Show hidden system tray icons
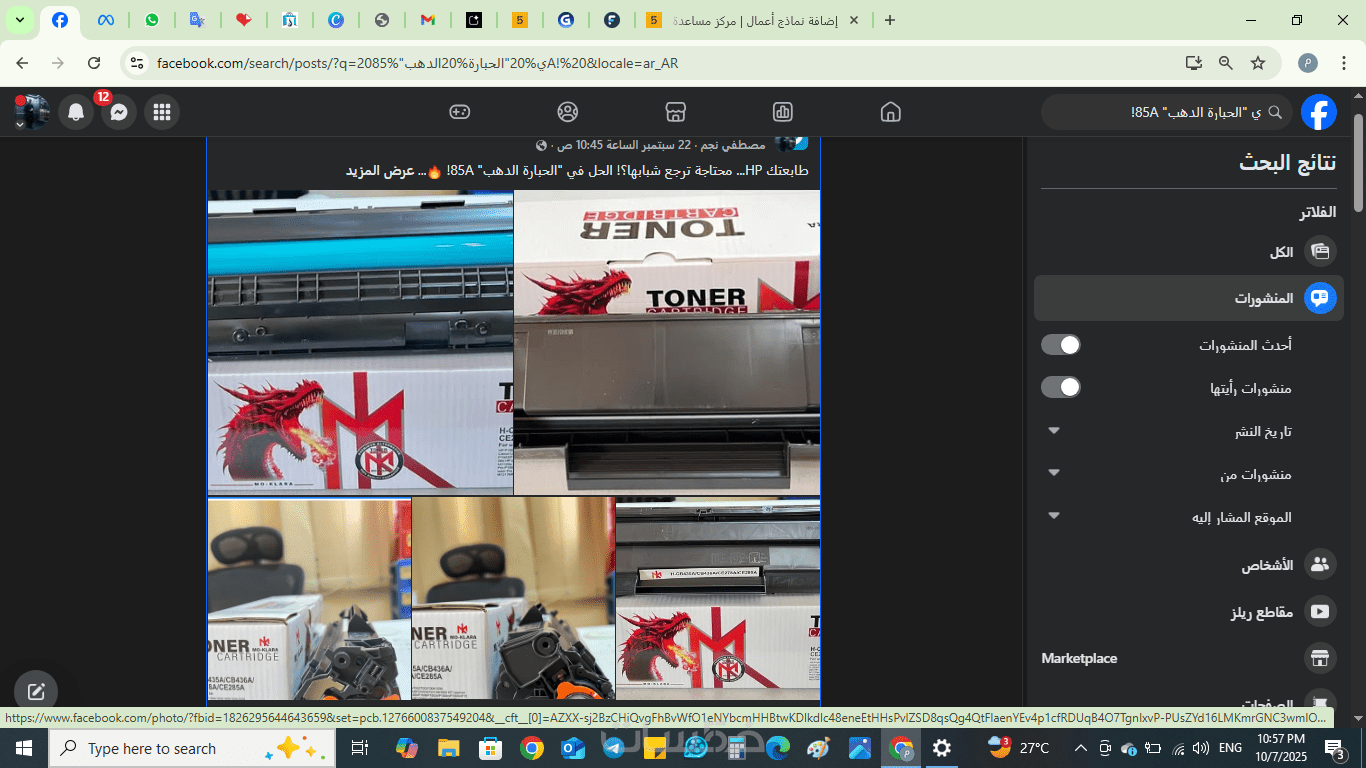Image resolution: width=1366 pixels, height=768 pixels. (x=1081, y=748)
